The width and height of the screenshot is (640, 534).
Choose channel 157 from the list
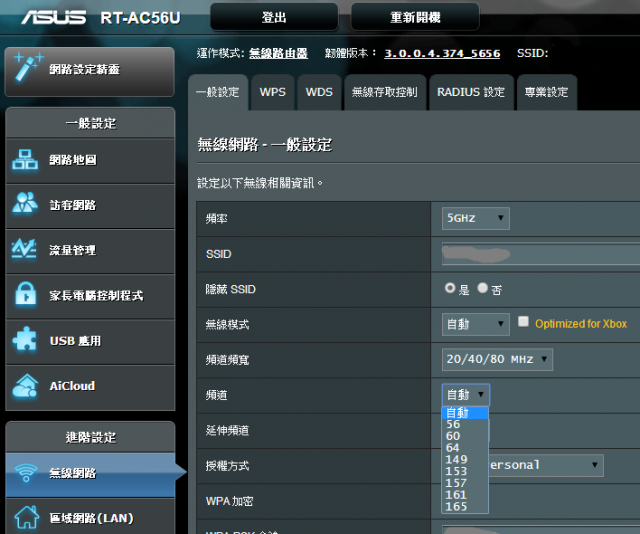(x=465, y=483)
